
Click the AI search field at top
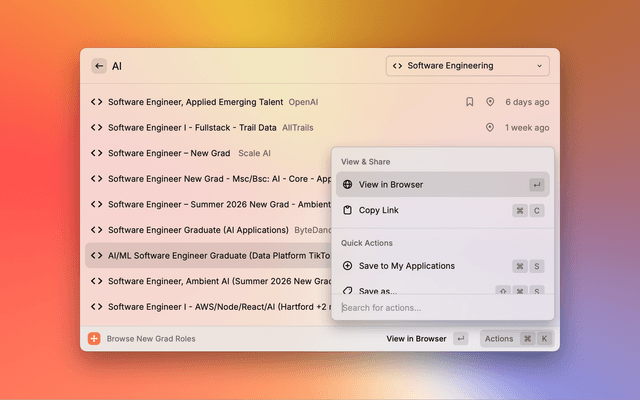point(240,66)
